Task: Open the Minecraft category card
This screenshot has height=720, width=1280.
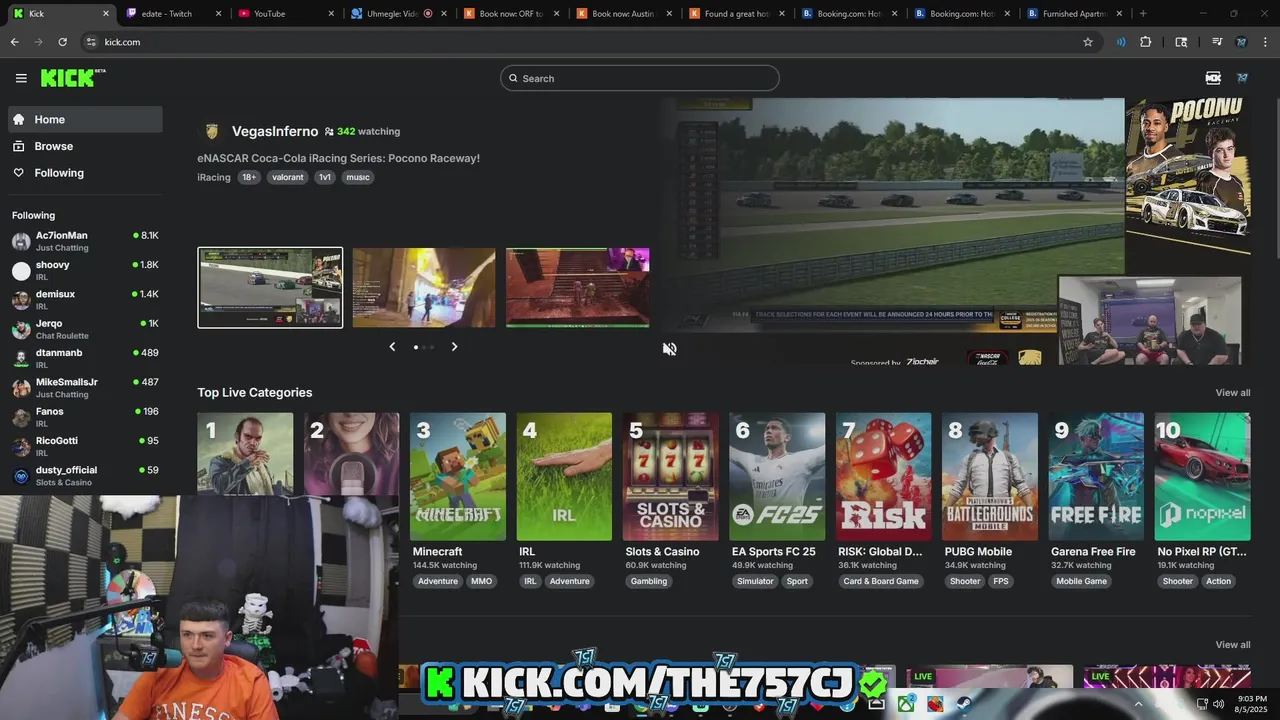Action: tap(458, 477)
